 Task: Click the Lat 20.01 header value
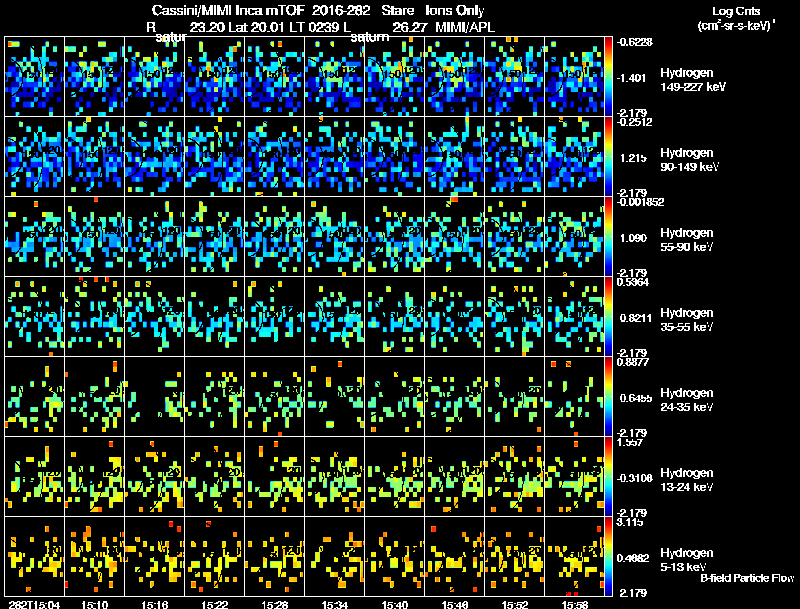tap(258, 27)
